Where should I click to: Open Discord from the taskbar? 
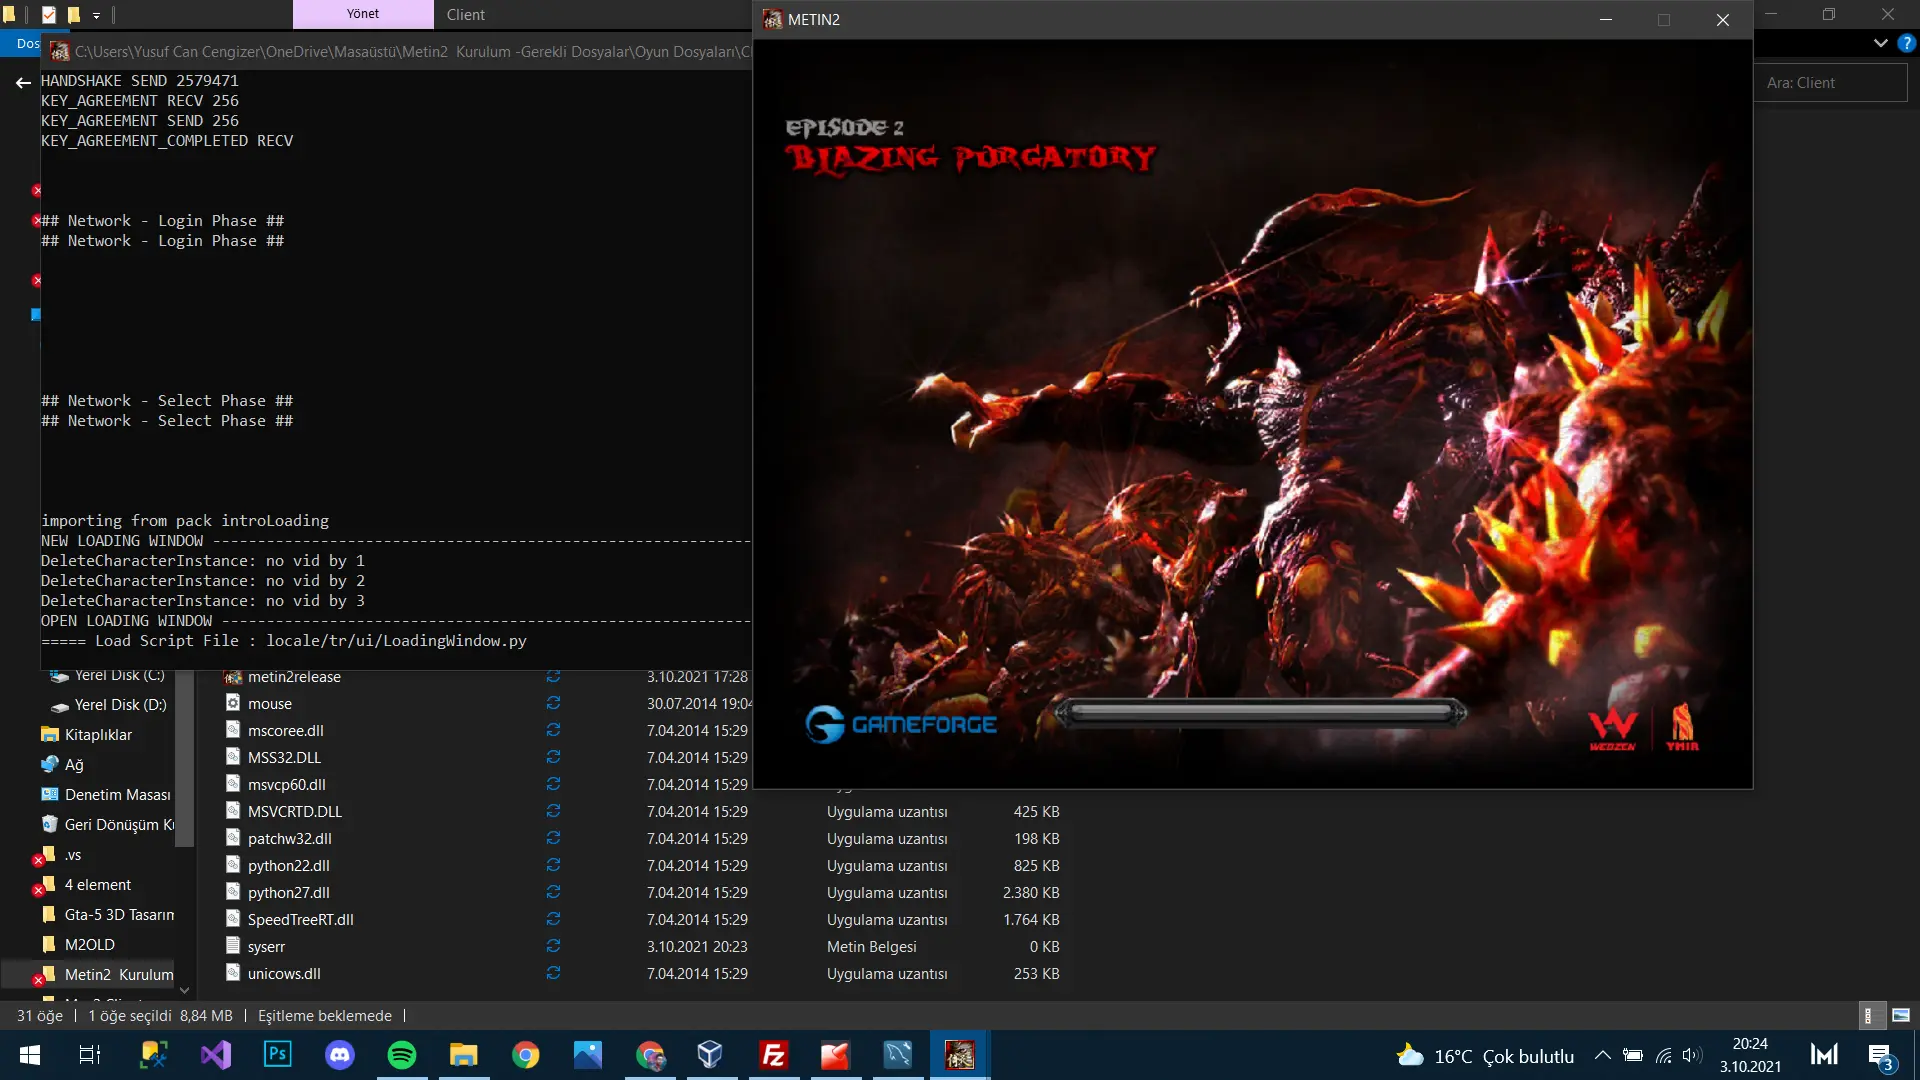(x=340, y=1055)
